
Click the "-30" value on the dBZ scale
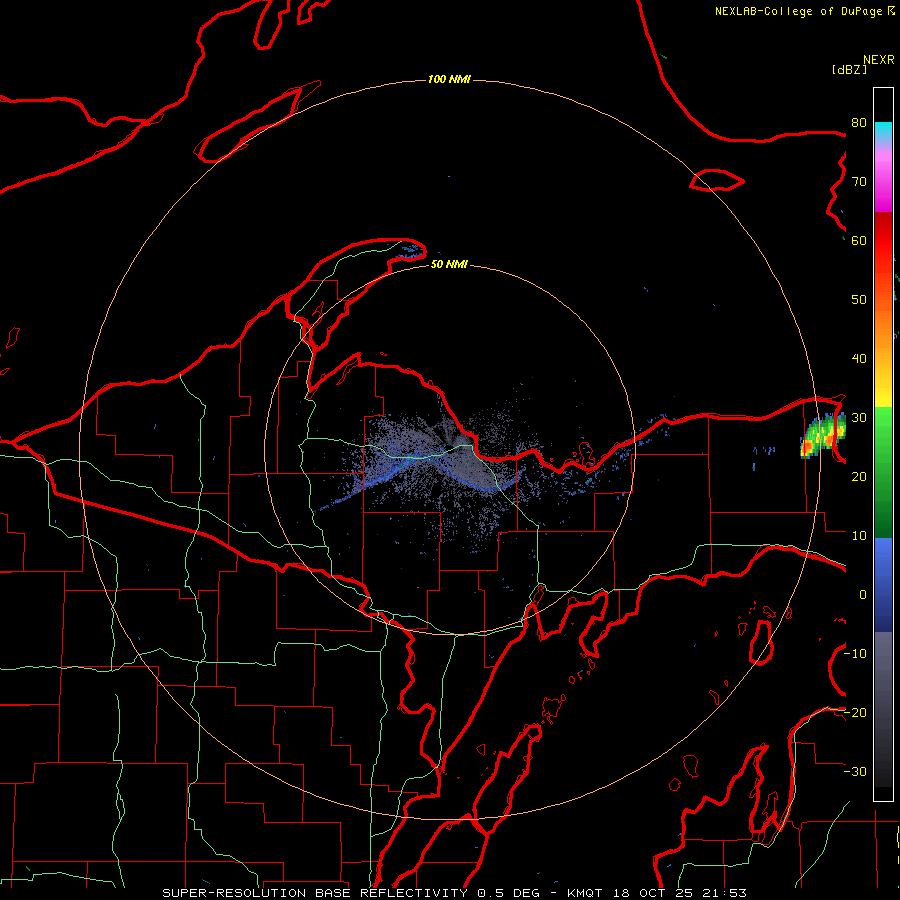(x=855, y=772)
